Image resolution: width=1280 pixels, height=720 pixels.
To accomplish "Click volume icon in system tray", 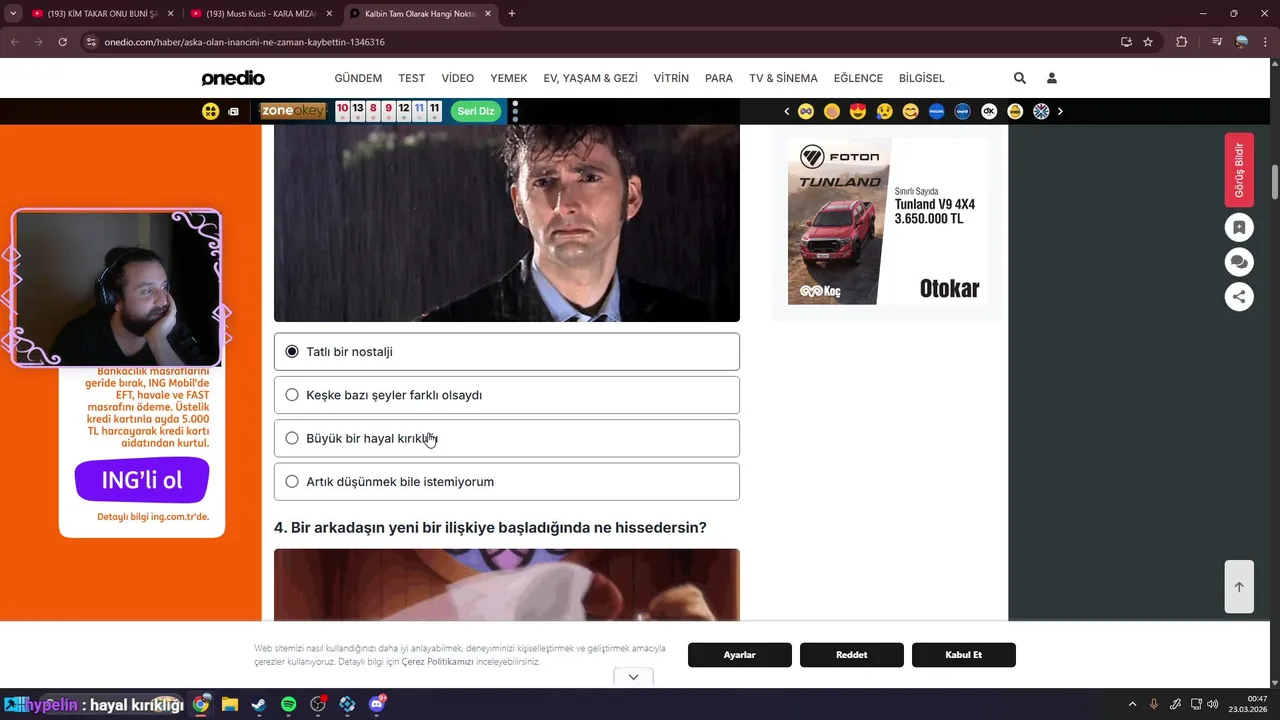I will pyautogui.click(x=1213, y=705).
